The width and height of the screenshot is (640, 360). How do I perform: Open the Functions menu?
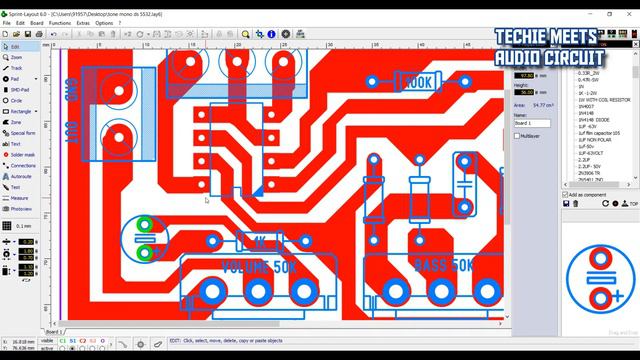click(x=60, y=23)
